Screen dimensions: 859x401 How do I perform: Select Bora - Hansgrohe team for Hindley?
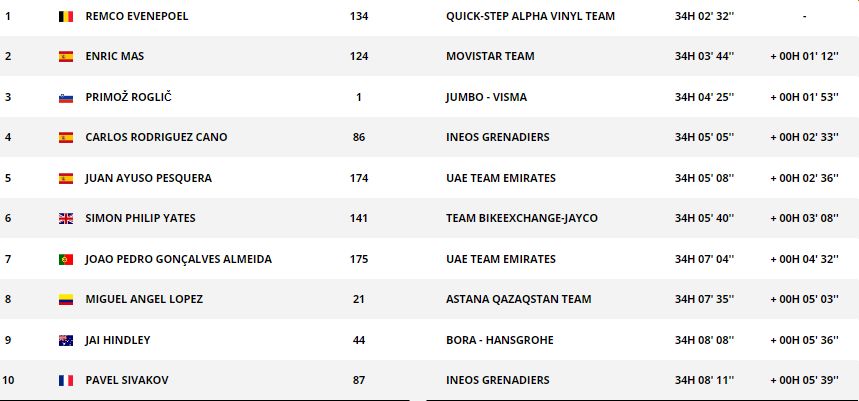point(498,340)
